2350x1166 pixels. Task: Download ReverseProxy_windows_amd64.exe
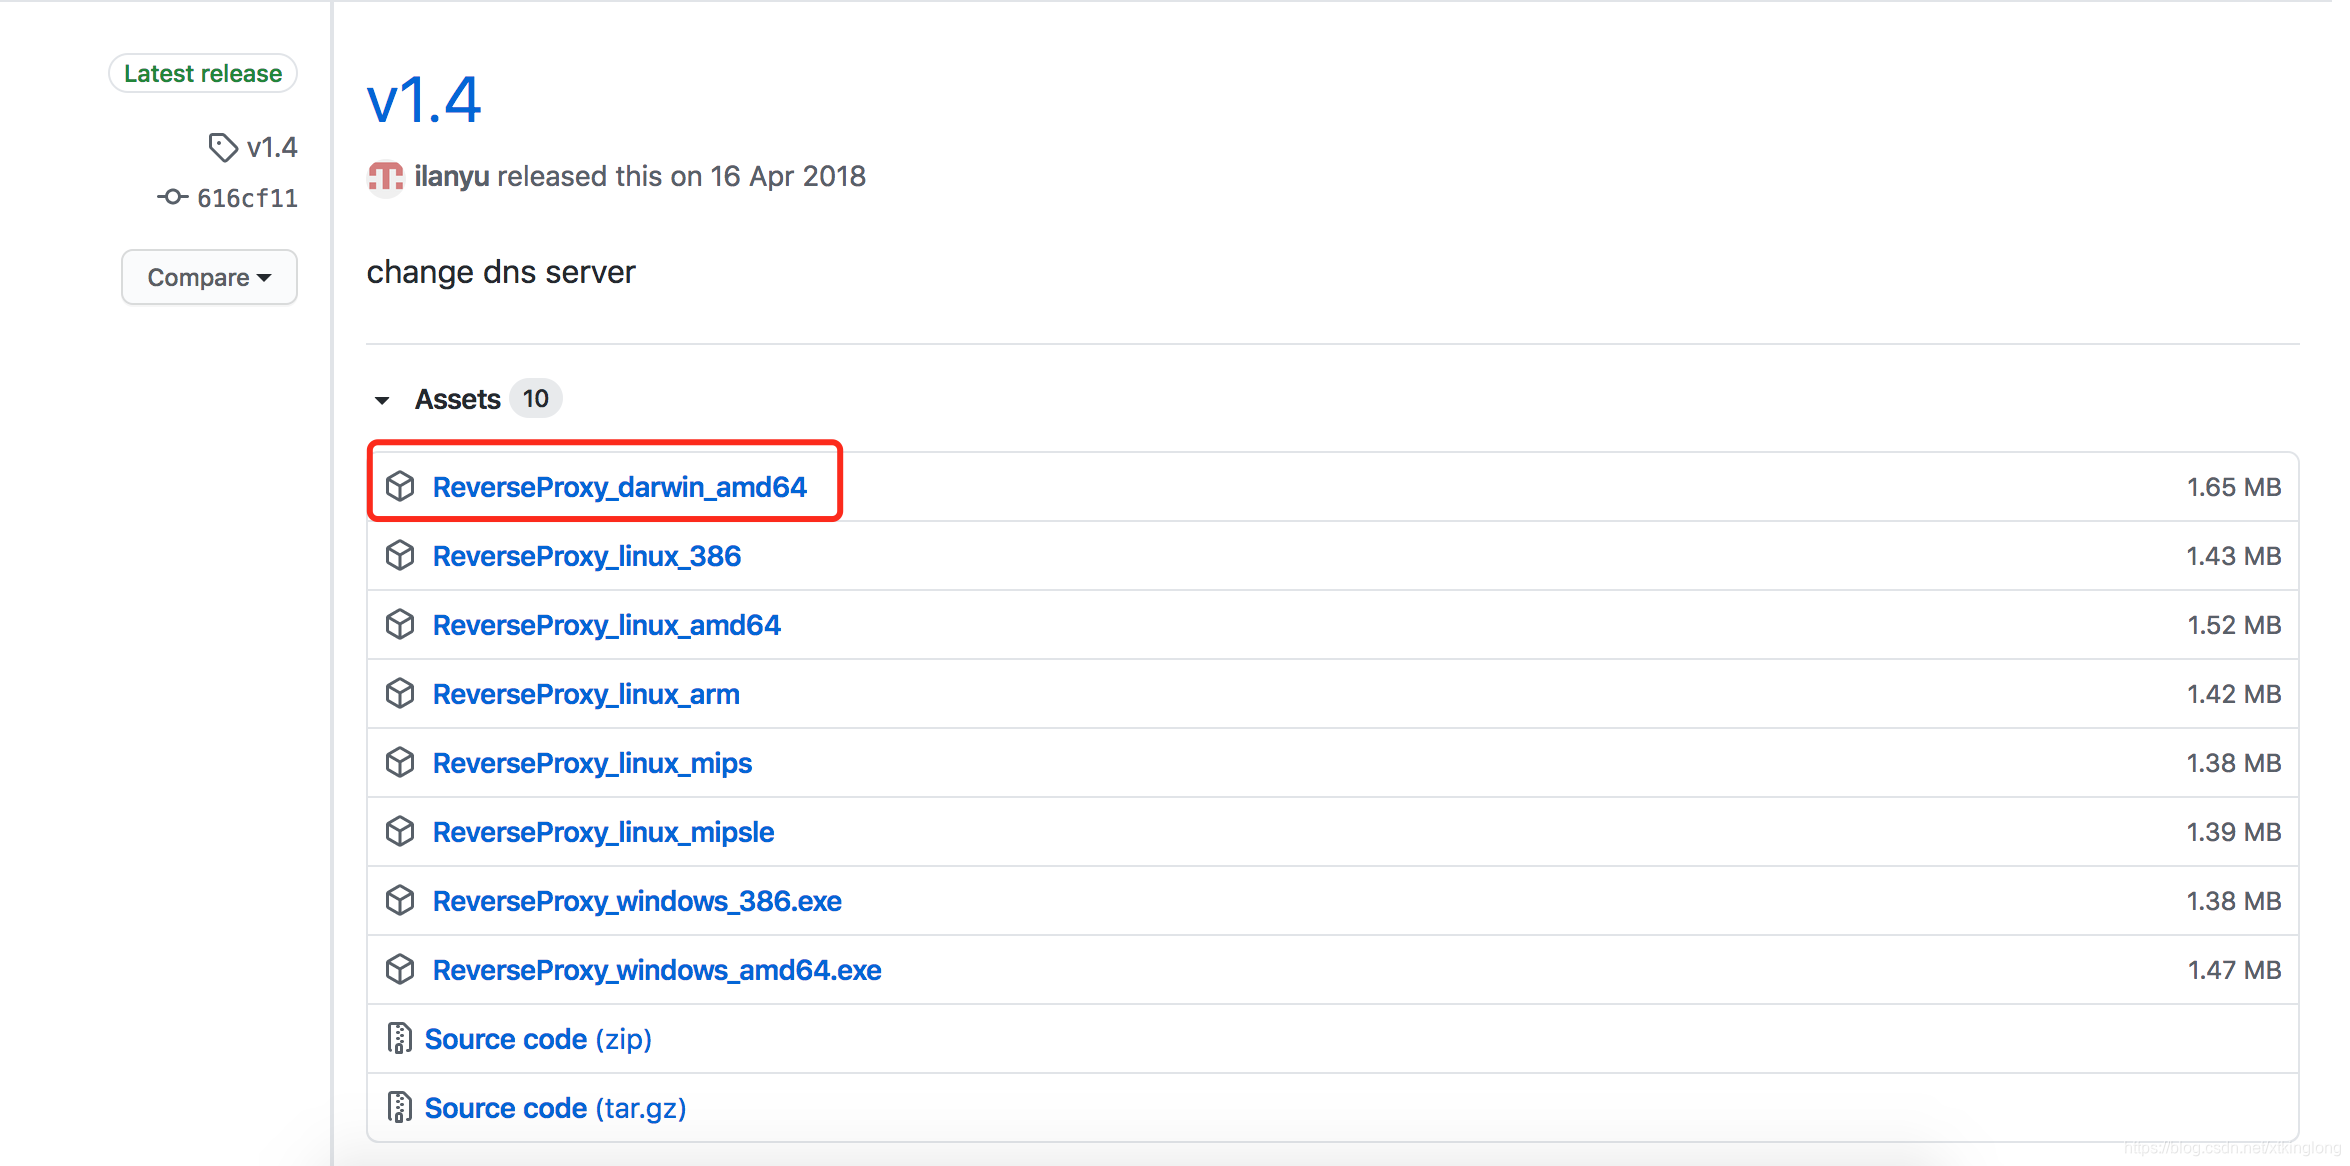click(656, 970)
